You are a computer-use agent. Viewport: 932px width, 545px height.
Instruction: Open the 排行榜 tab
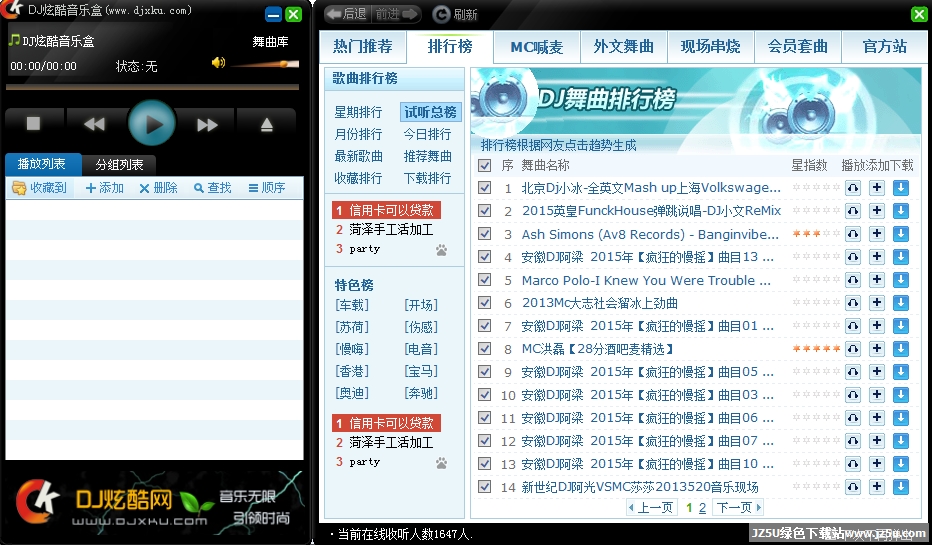pos(450,46)
